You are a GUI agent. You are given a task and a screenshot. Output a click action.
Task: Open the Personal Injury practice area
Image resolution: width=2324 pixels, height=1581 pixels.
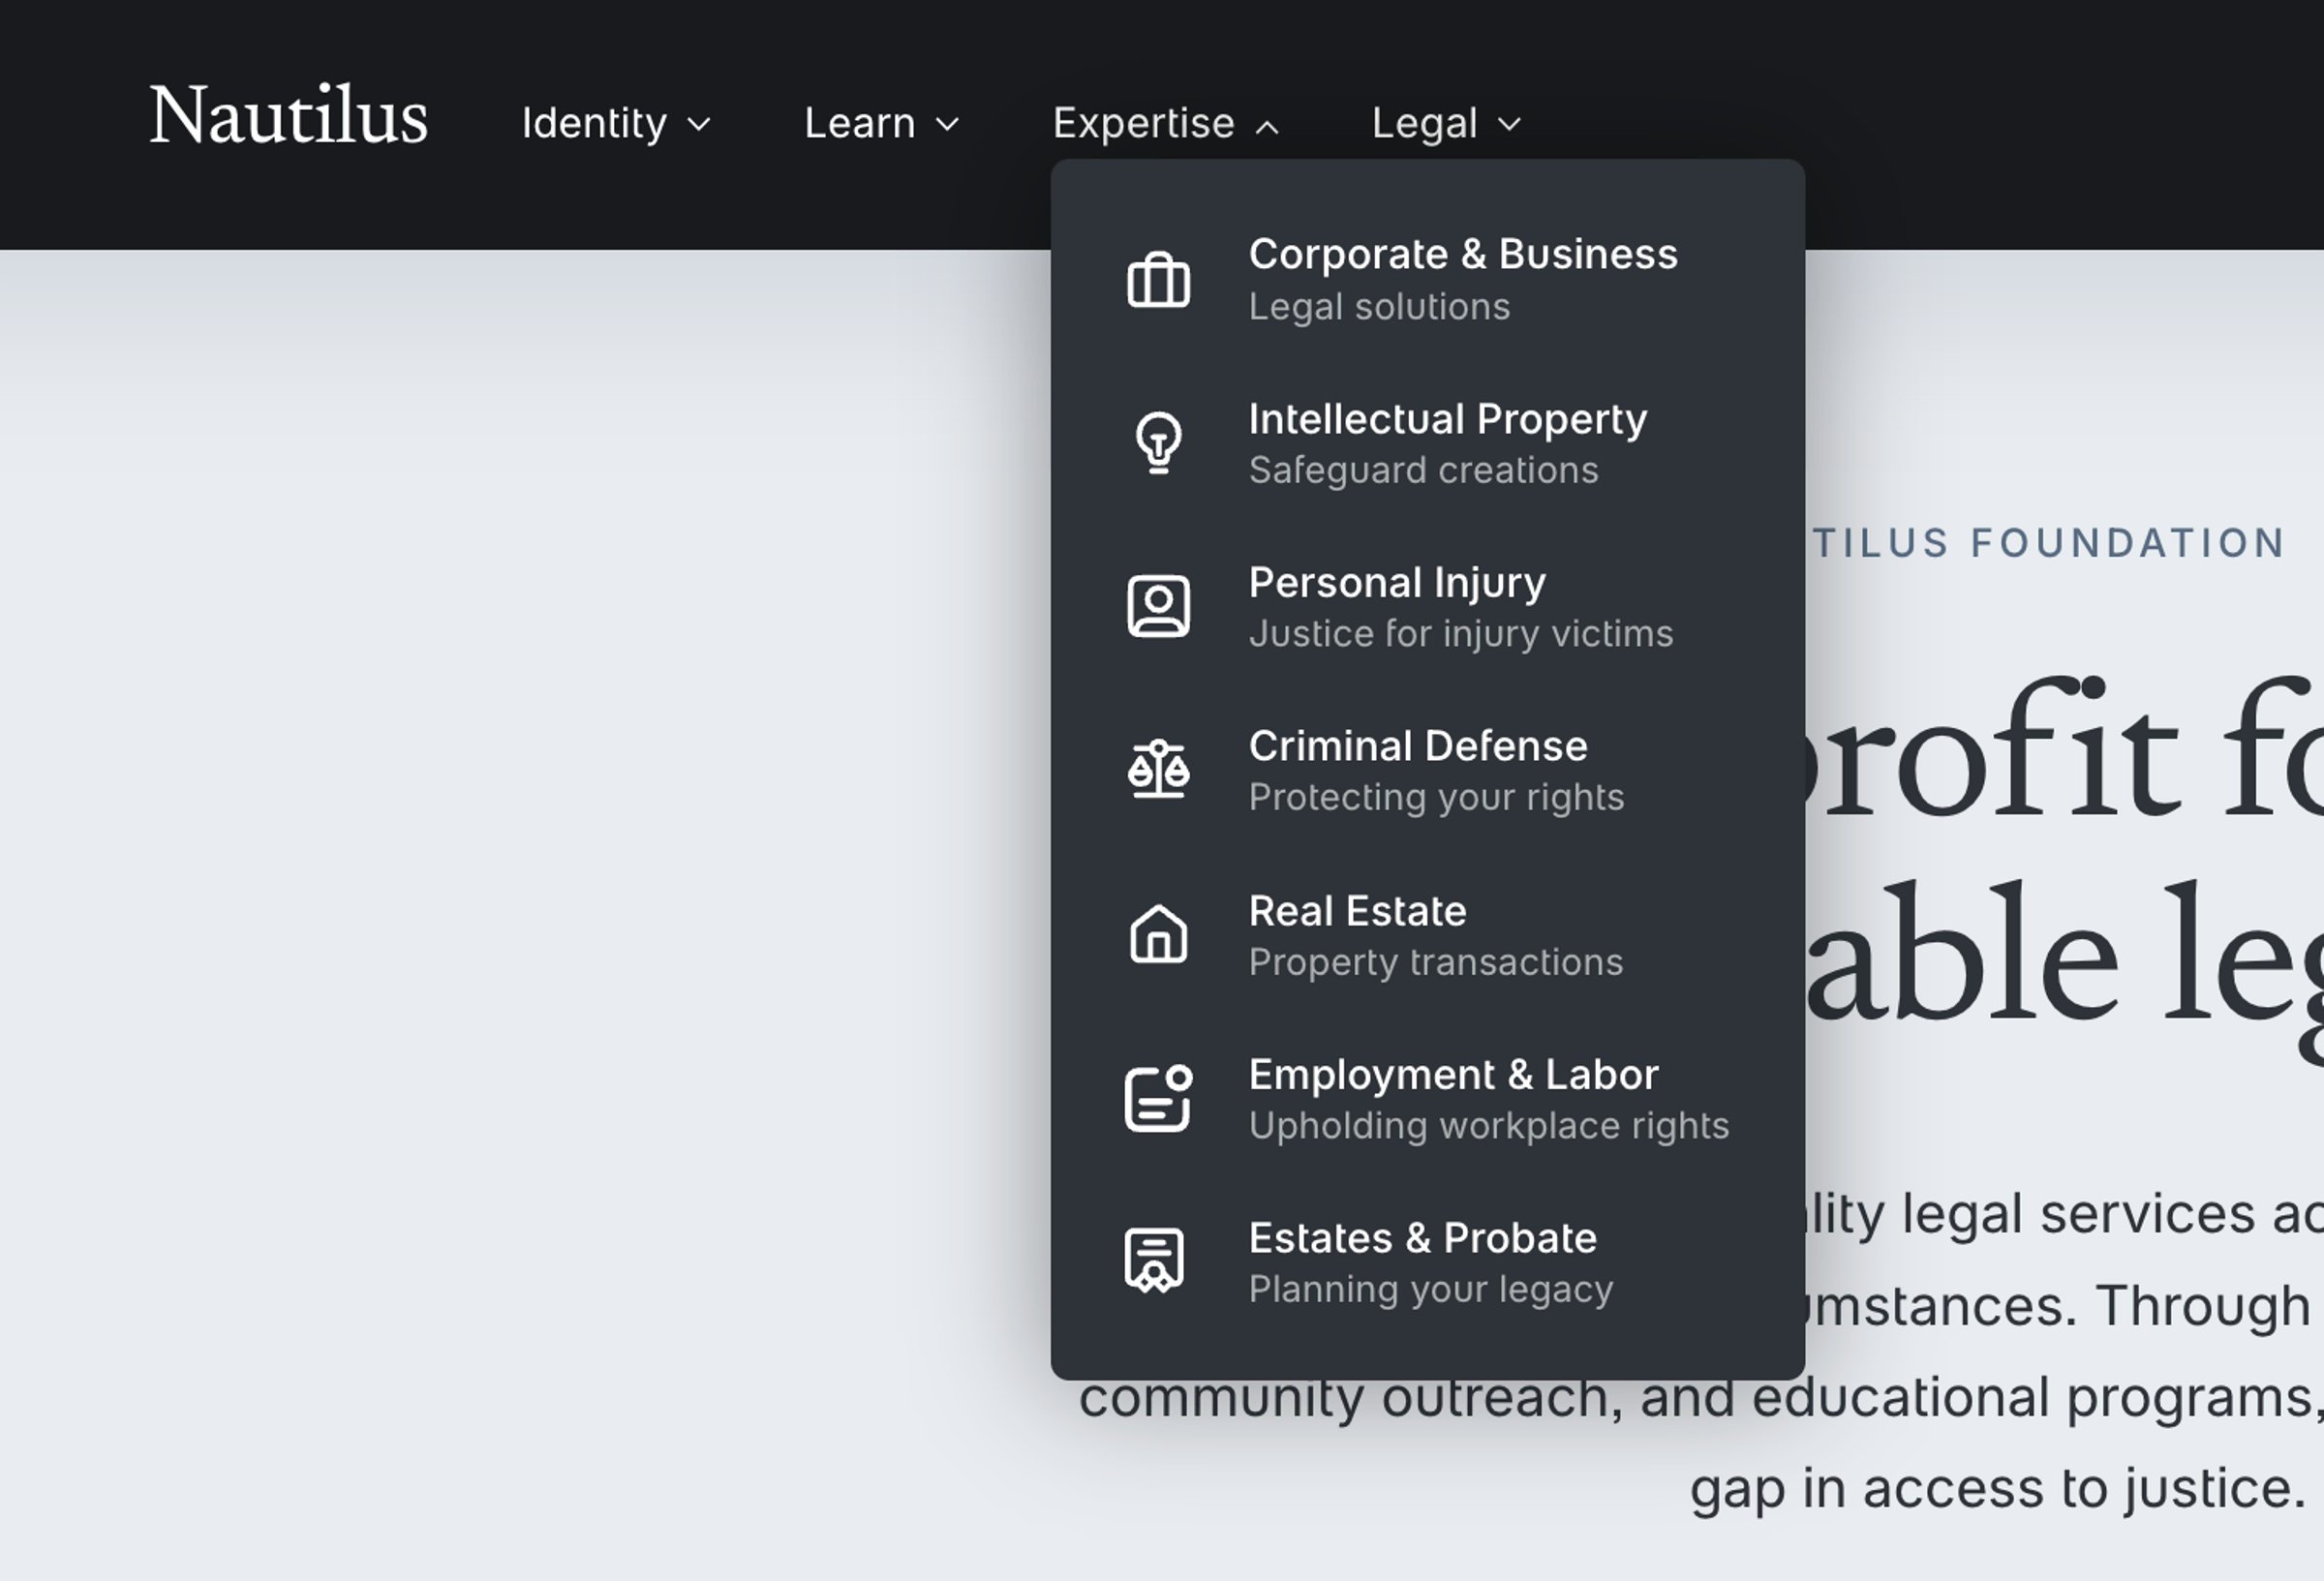point(1427,607)
